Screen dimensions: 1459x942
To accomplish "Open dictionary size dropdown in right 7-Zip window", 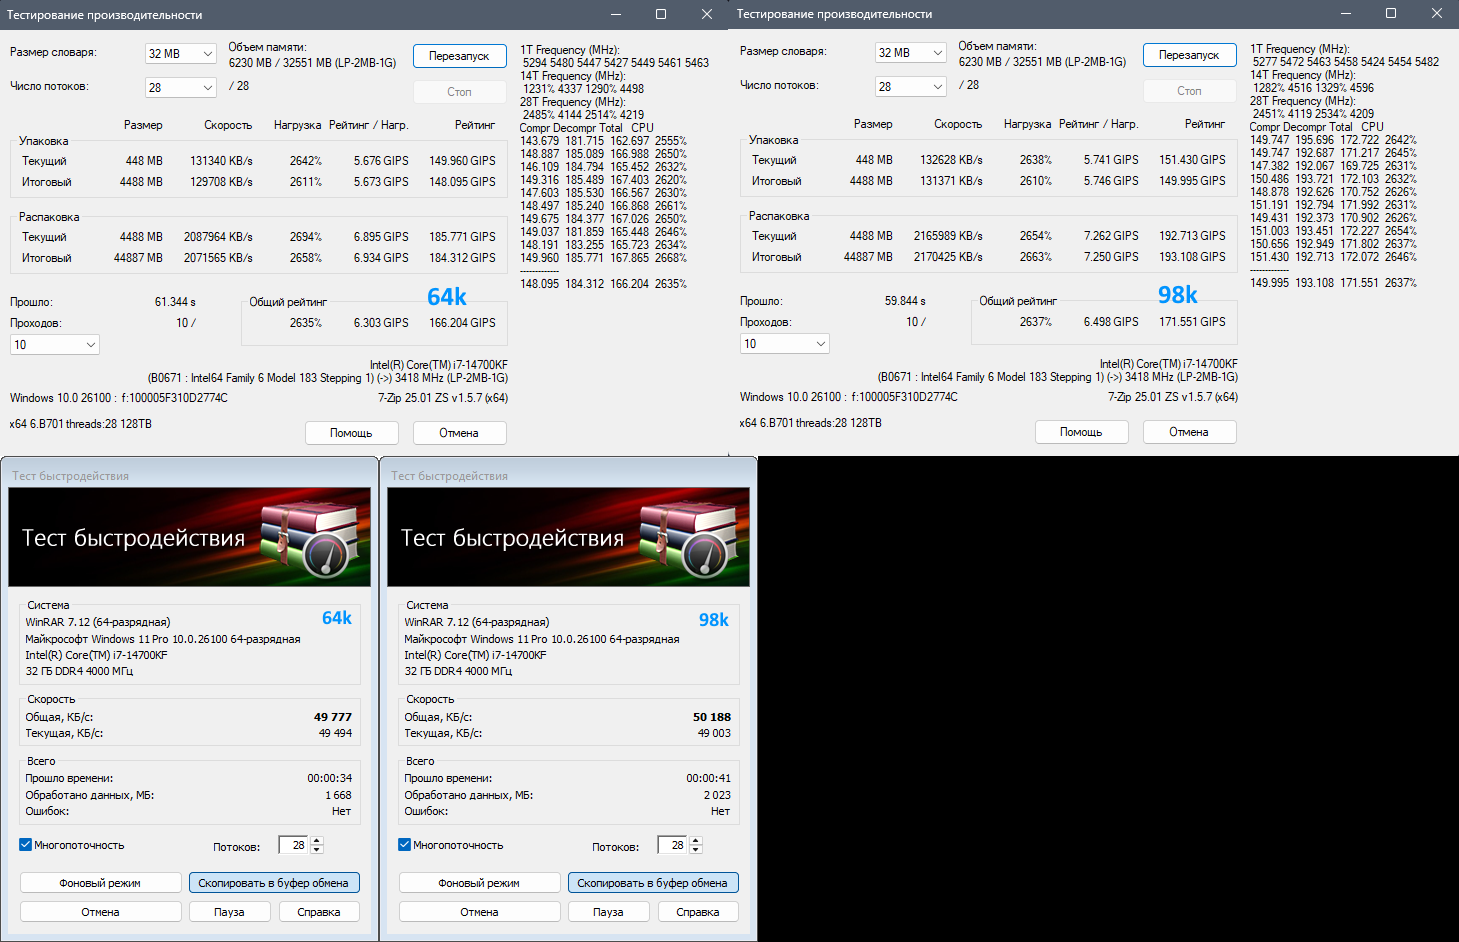I will (x=911, y=53).
